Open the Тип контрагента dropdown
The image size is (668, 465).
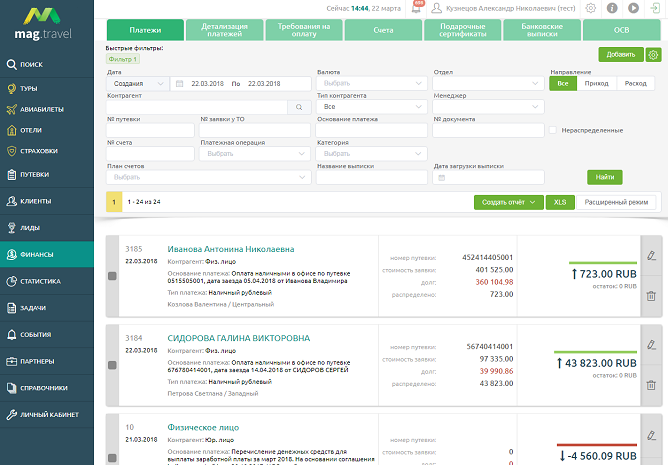coord(369,106)
